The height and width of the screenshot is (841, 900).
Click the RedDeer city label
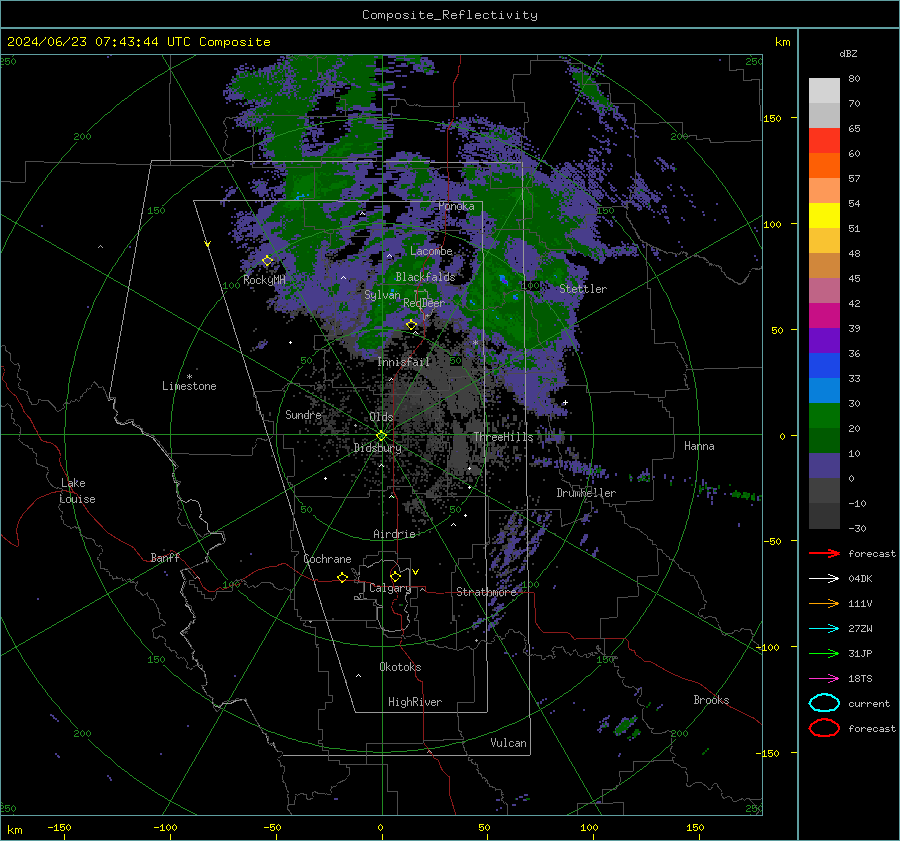pos(424,303)
